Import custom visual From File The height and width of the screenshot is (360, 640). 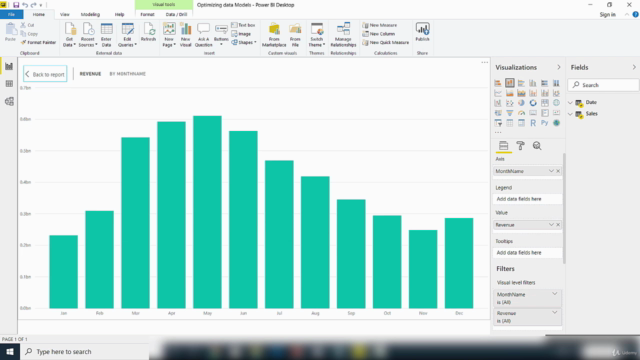[295, 34]
